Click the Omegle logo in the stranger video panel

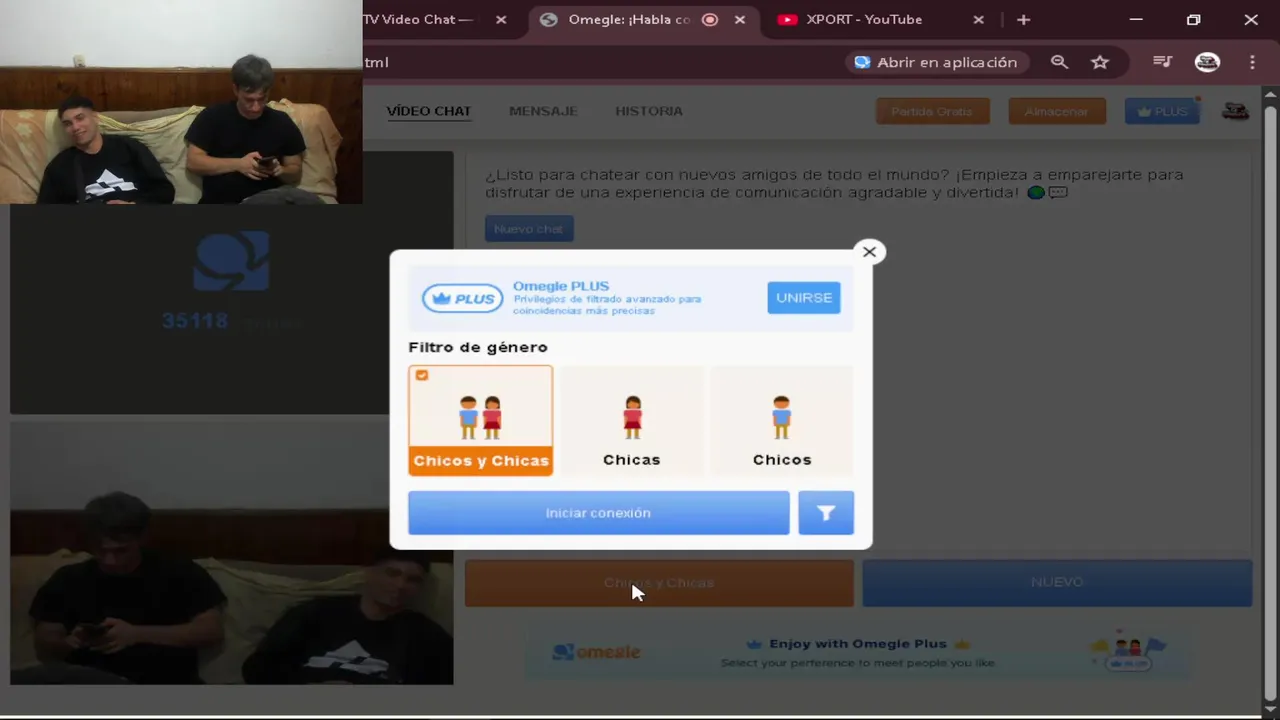pyautogui.click(x=231, y=261)
